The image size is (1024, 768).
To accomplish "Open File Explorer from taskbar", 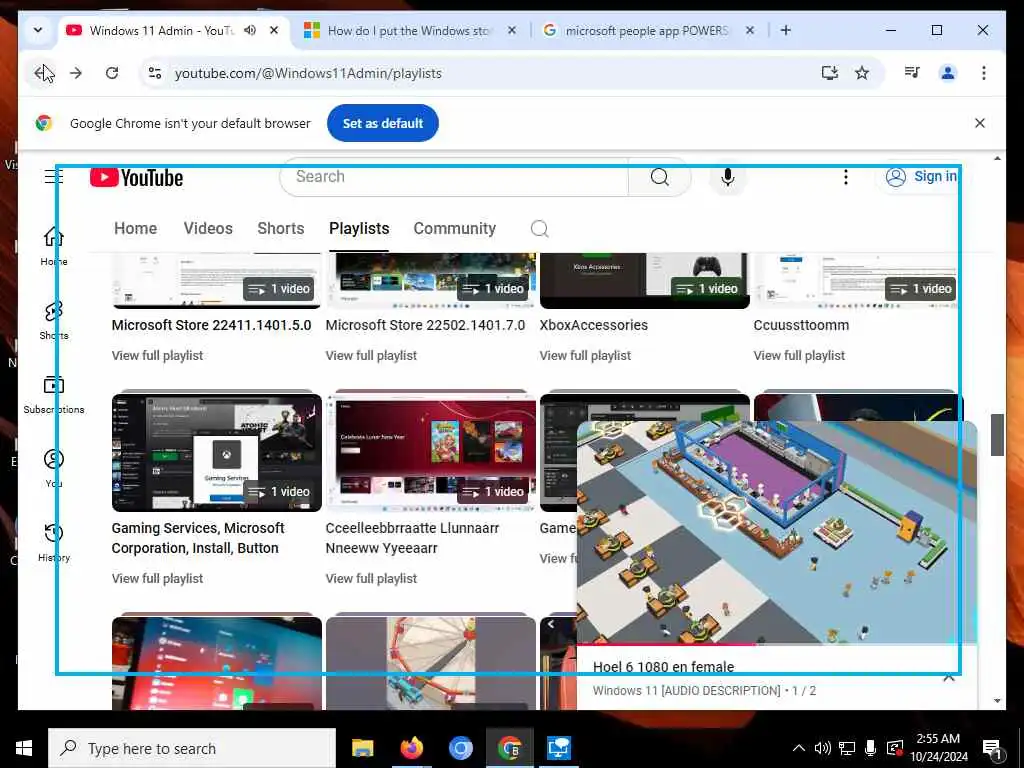I will (x=362, y=748).
